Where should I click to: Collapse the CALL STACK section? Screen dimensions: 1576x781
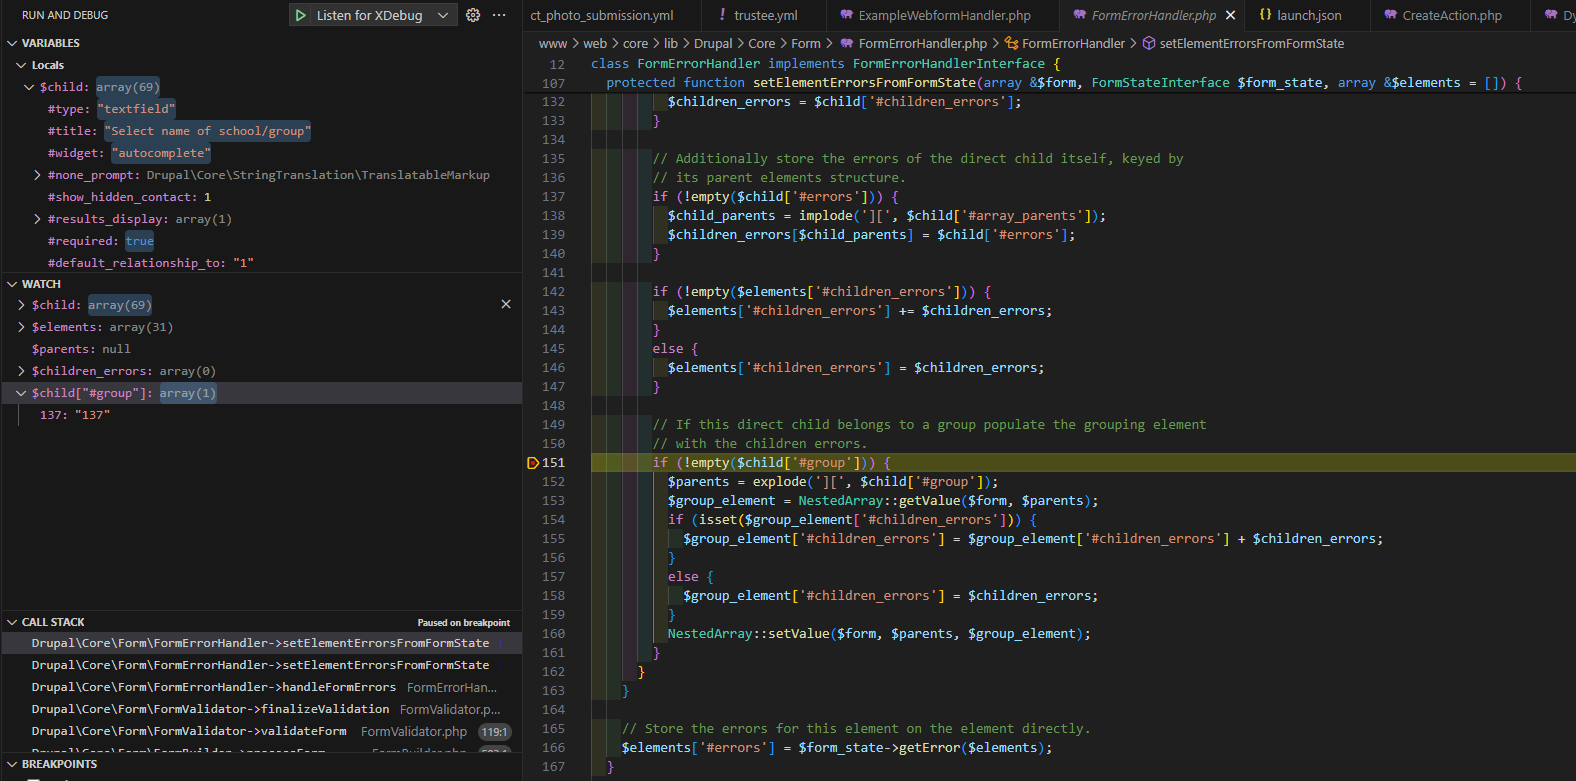pyautogui.click(x=12, y=622)
